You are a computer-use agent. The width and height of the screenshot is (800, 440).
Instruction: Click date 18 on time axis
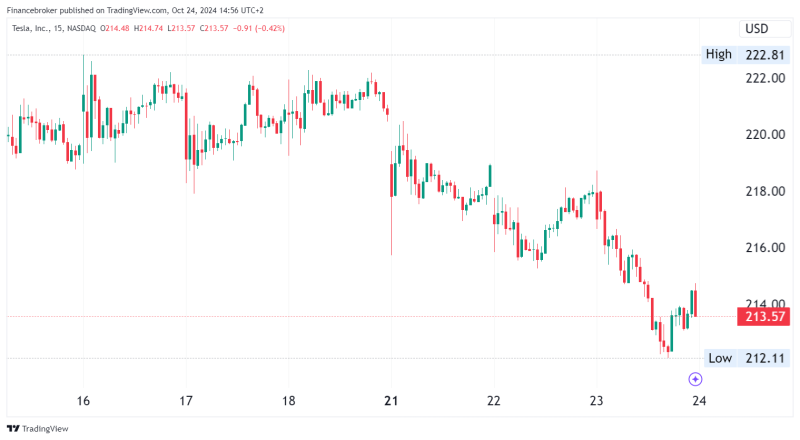288,401
